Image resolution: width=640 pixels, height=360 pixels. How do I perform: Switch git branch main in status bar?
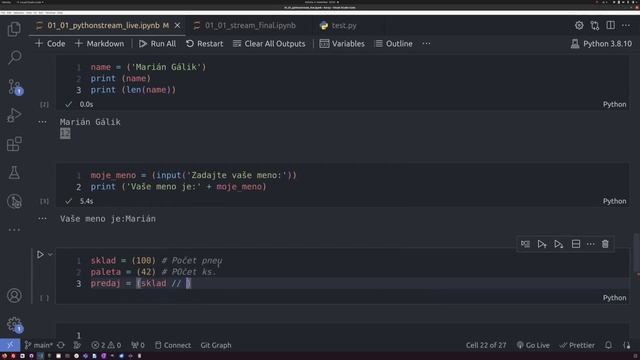(x=39, y=345)
